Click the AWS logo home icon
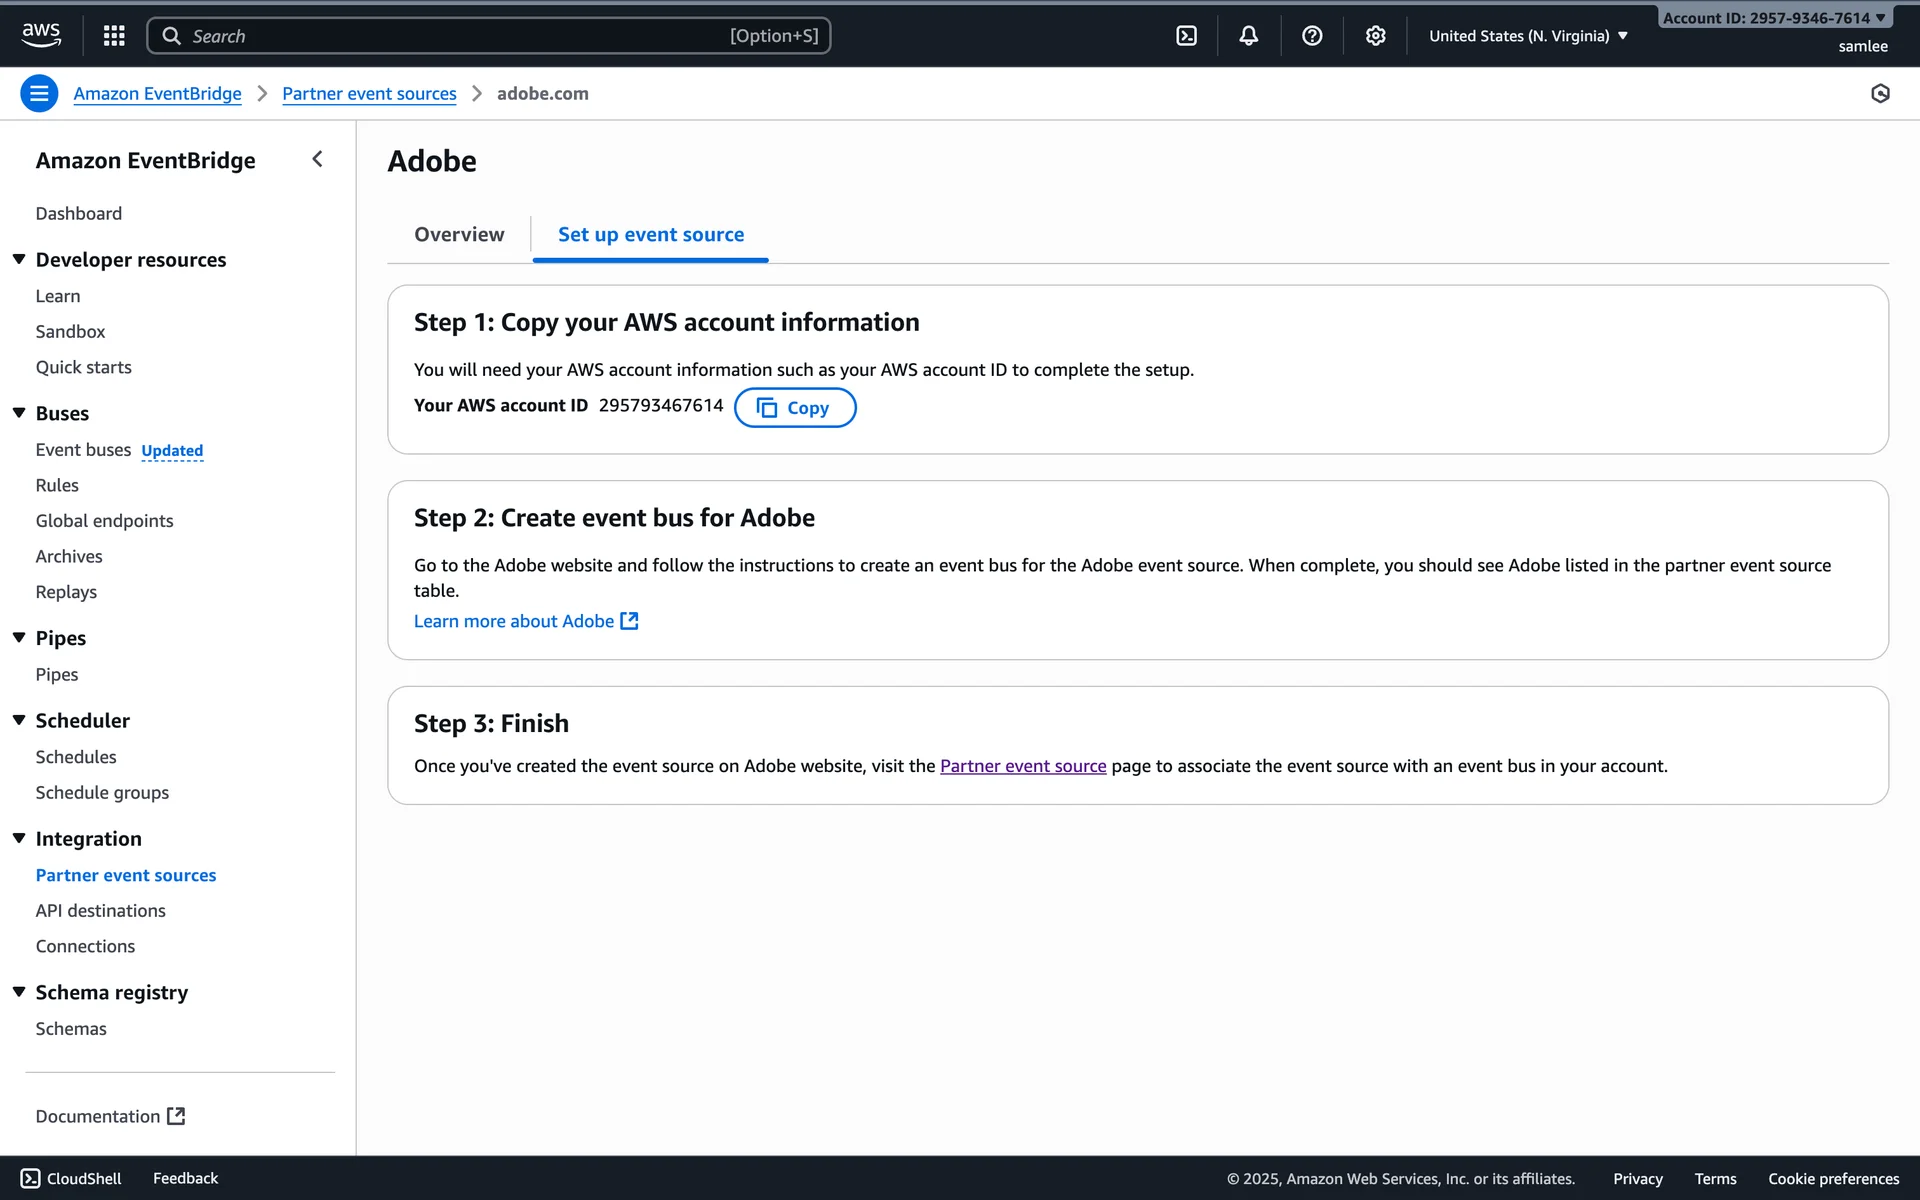The image size is (1920, 1200). pos(41,35)
